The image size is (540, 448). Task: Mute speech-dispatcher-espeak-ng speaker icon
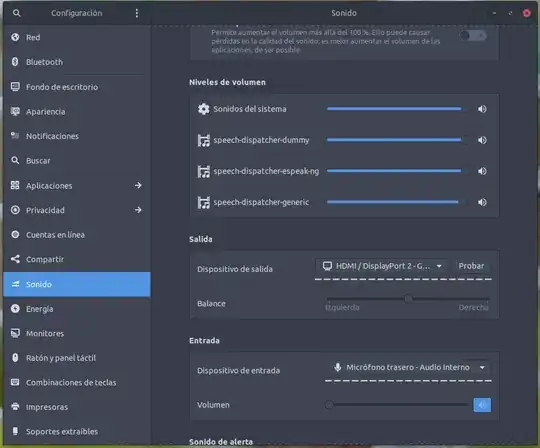coord(482,171)
